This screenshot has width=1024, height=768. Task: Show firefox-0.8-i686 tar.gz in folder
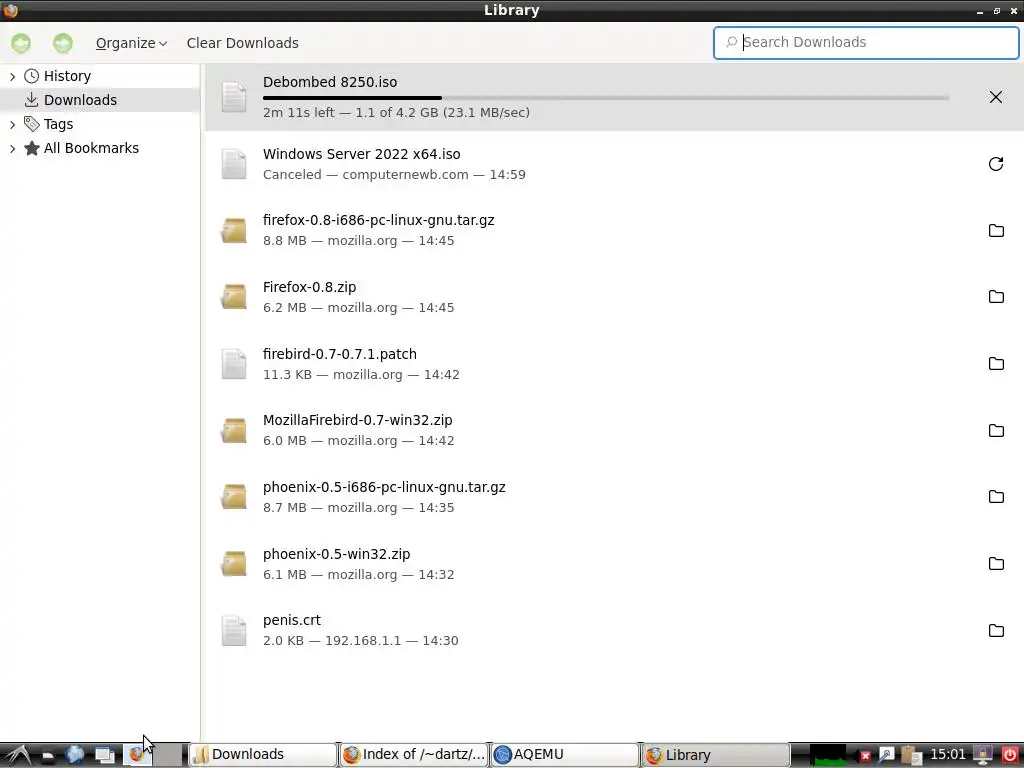(x=996, y=231)
